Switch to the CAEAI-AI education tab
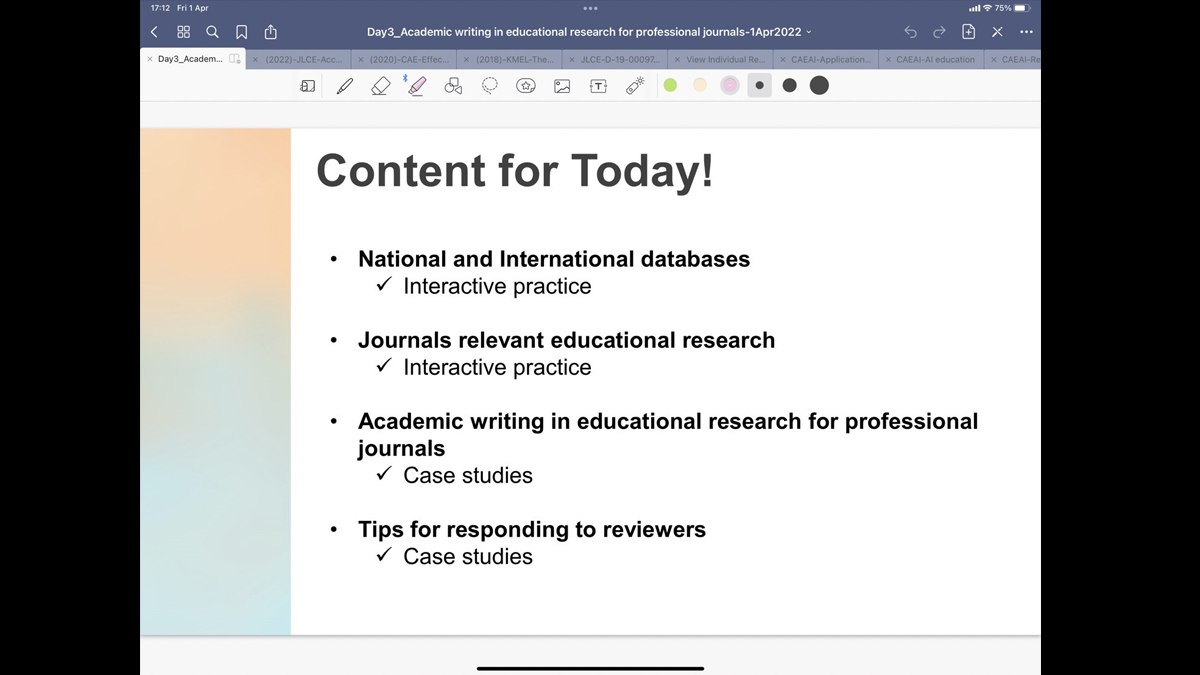This screenshot has height=675, width=1200. (x=934, y=59)
